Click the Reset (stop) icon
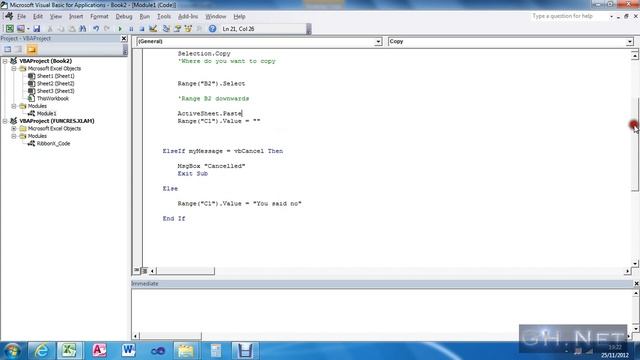640x360 pixels. click(x=142, y=29)
